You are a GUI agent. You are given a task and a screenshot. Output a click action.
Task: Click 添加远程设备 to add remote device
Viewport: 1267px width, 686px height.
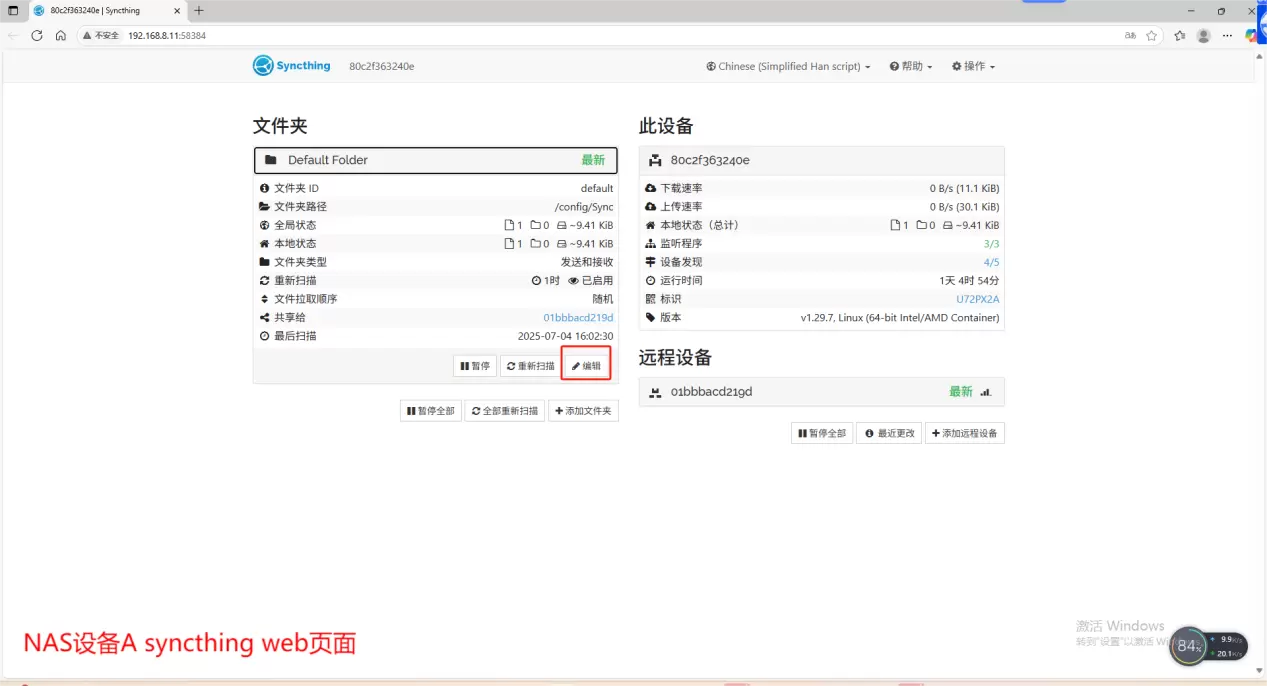(964, 433)
